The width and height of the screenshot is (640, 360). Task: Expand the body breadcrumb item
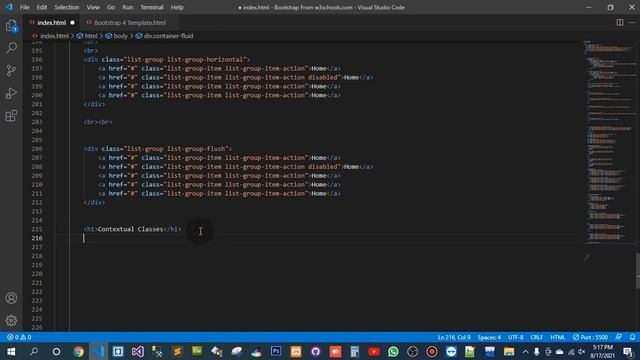pyautogui.click(x=120, y=36)
